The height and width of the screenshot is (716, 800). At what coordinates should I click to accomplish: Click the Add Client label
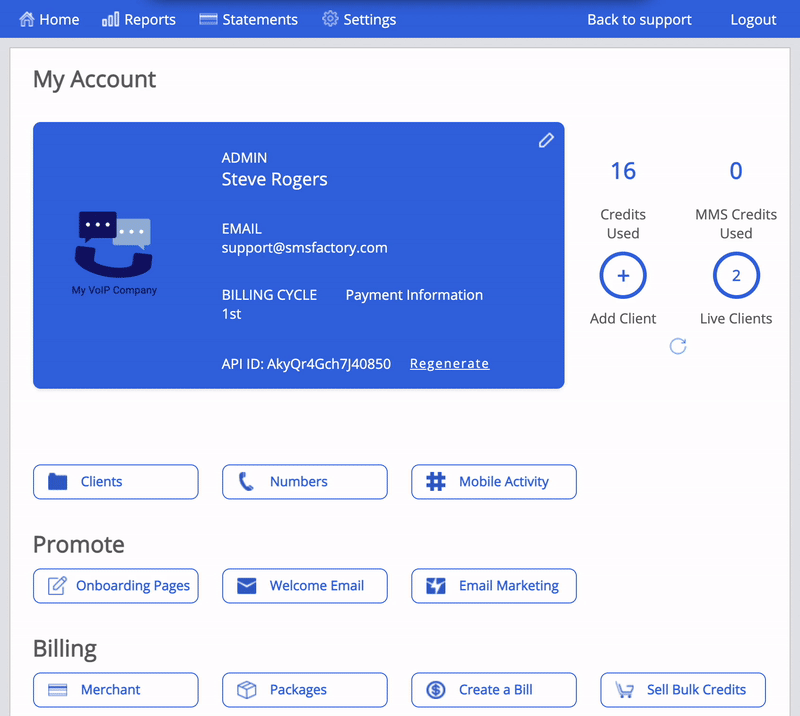(623, 318)
